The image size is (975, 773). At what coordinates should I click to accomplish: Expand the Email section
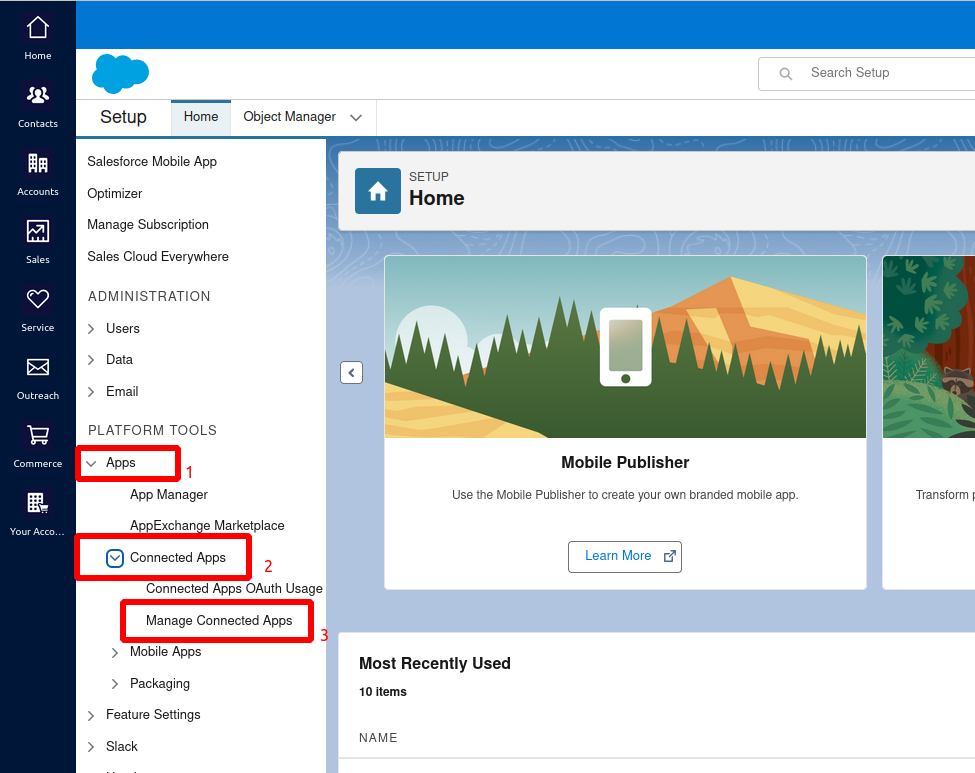tap(91, 391)
